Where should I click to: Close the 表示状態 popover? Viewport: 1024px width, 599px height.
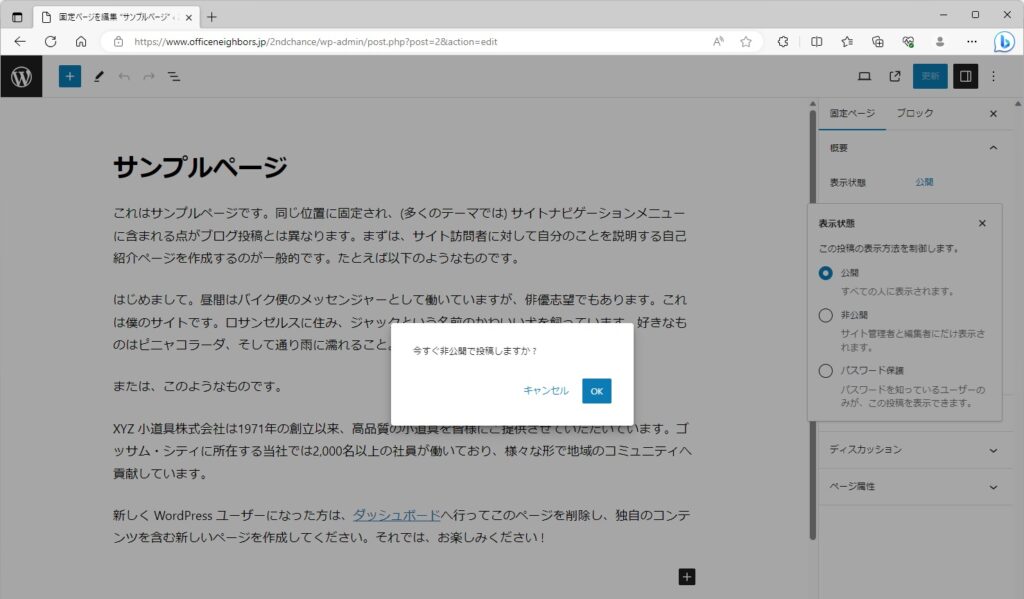tap(982, 224)
